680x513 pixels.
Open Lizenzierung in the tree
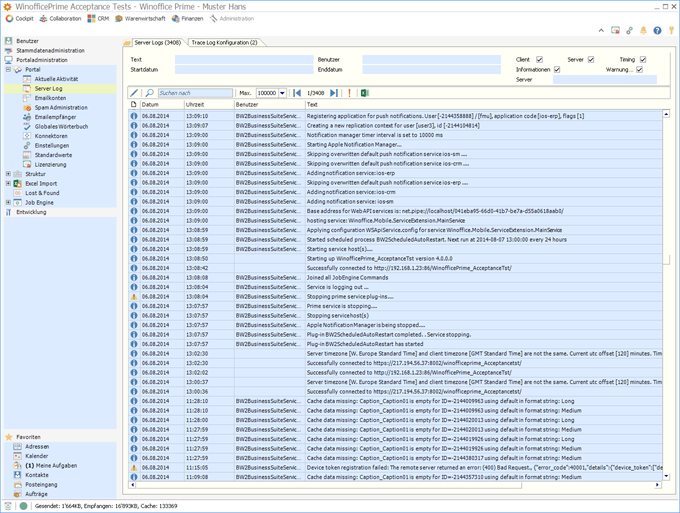click(50, 164)
